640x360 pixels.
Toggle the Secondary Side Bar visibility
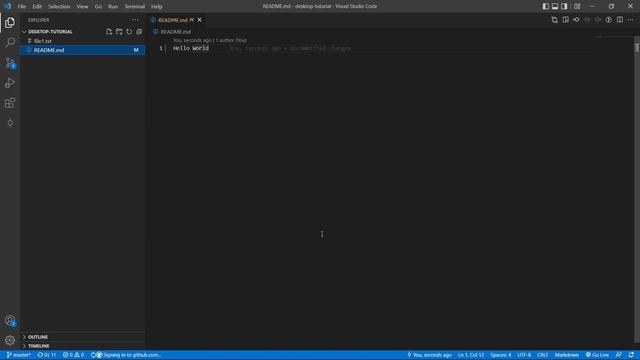pyautogui.click(x=564, y=6)
